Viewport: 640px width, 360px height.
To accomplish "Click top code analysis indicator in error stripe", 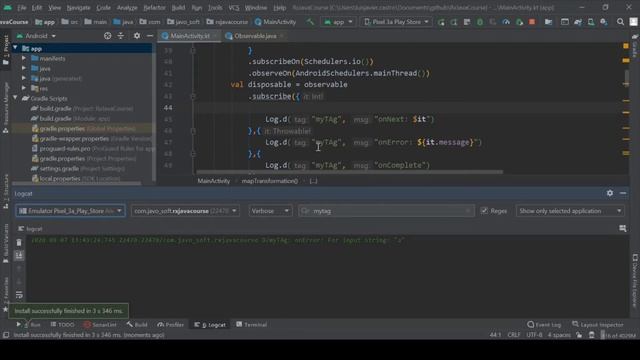I will (626, 46).
